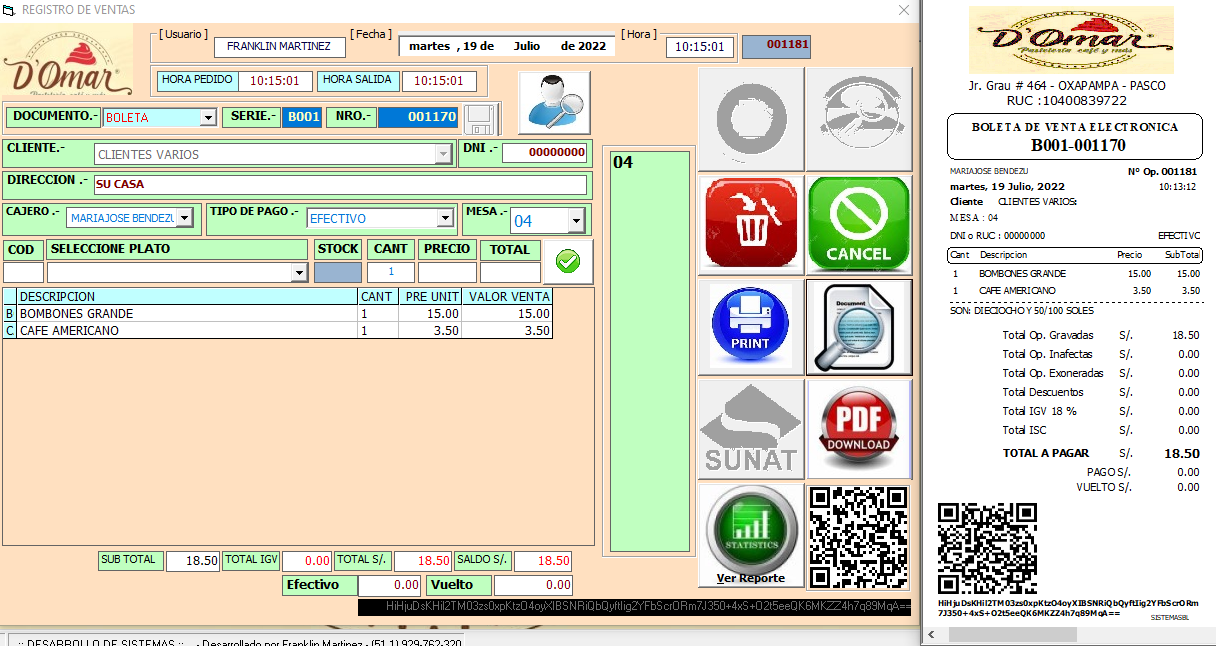Open the TIPO DE PAGO dropdown

tap(446, 219)
